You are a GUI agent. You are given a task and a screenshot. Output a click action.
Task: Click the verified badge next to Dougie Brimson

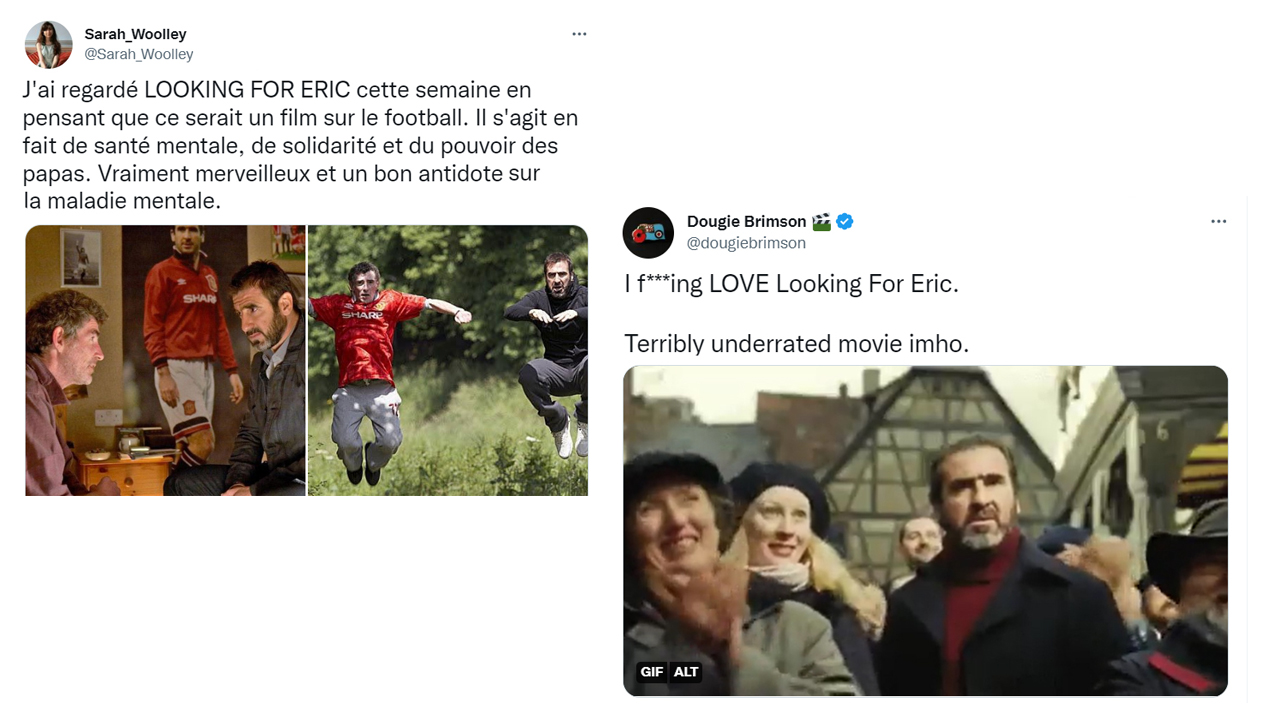845,222
